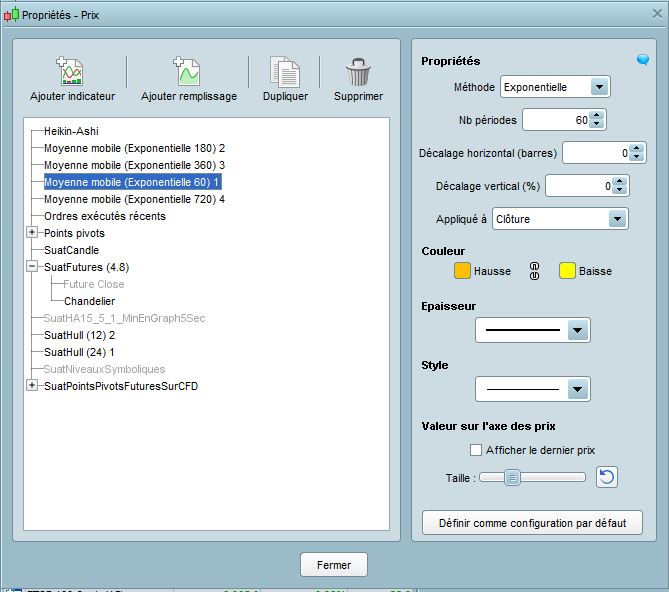Pick the Baisse yellow color swatch
Screen dimensions: 669x592
coord(567,271)
